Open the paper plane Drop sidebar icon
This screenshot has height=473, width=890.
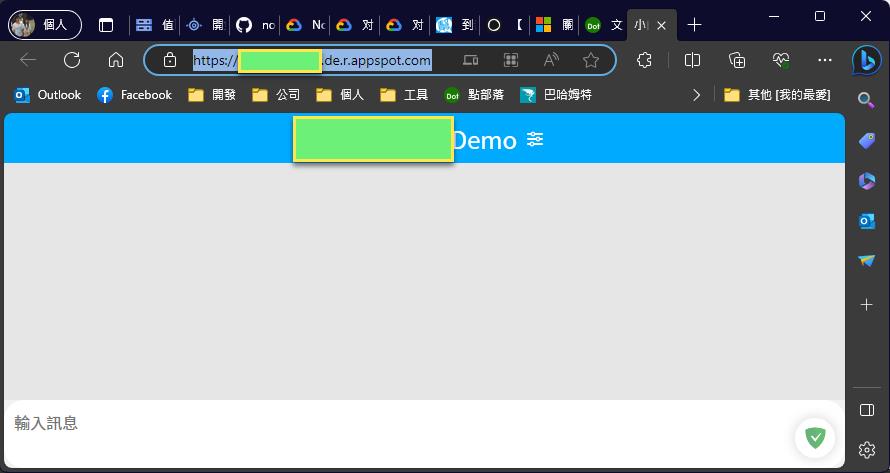click(867, 261)
